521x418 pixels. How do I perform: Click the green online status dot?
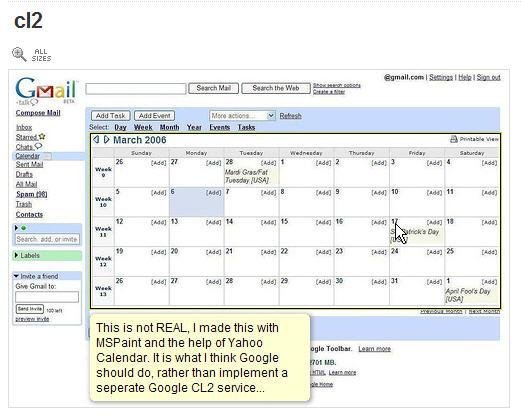coord(24,228)
